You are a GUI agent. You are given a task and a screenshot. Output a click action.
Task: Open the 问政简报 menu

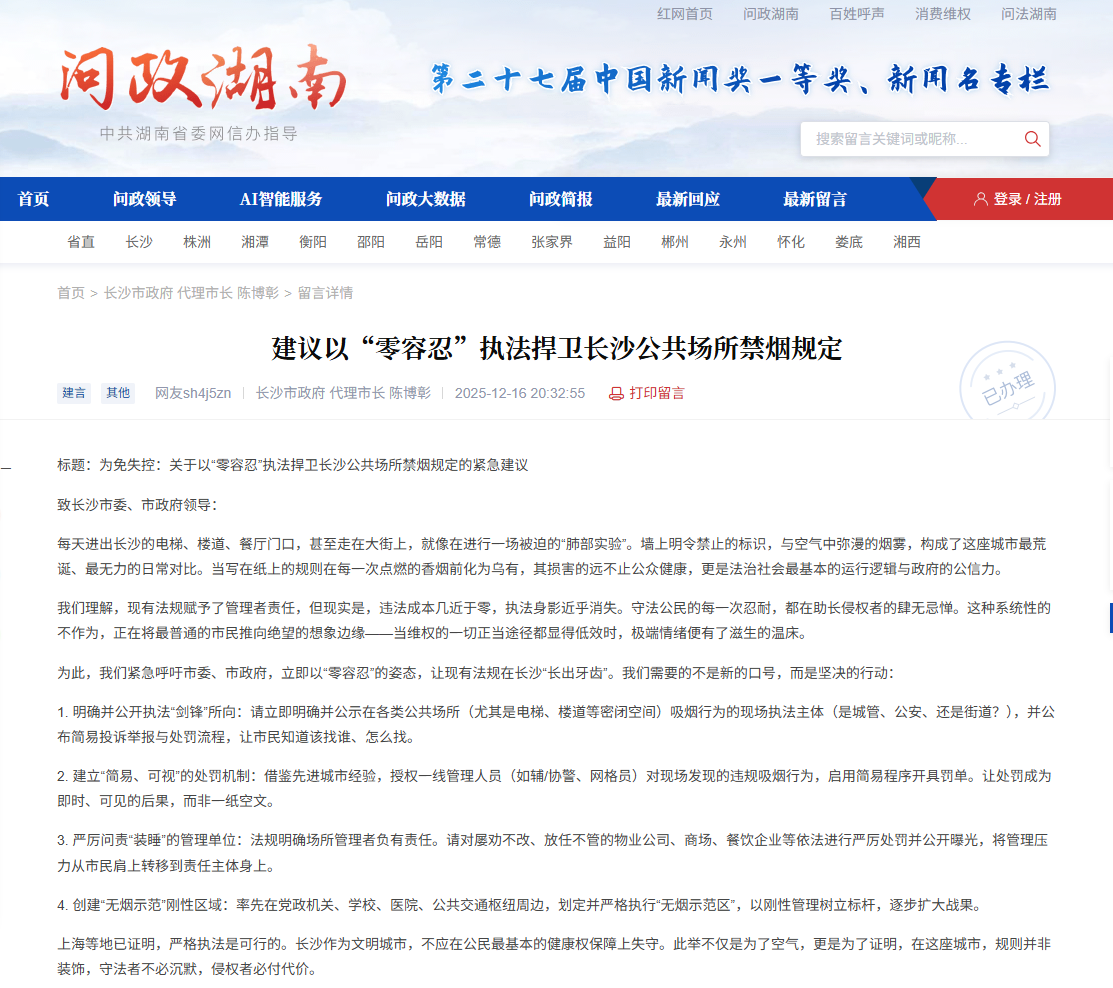click(561, 199)
